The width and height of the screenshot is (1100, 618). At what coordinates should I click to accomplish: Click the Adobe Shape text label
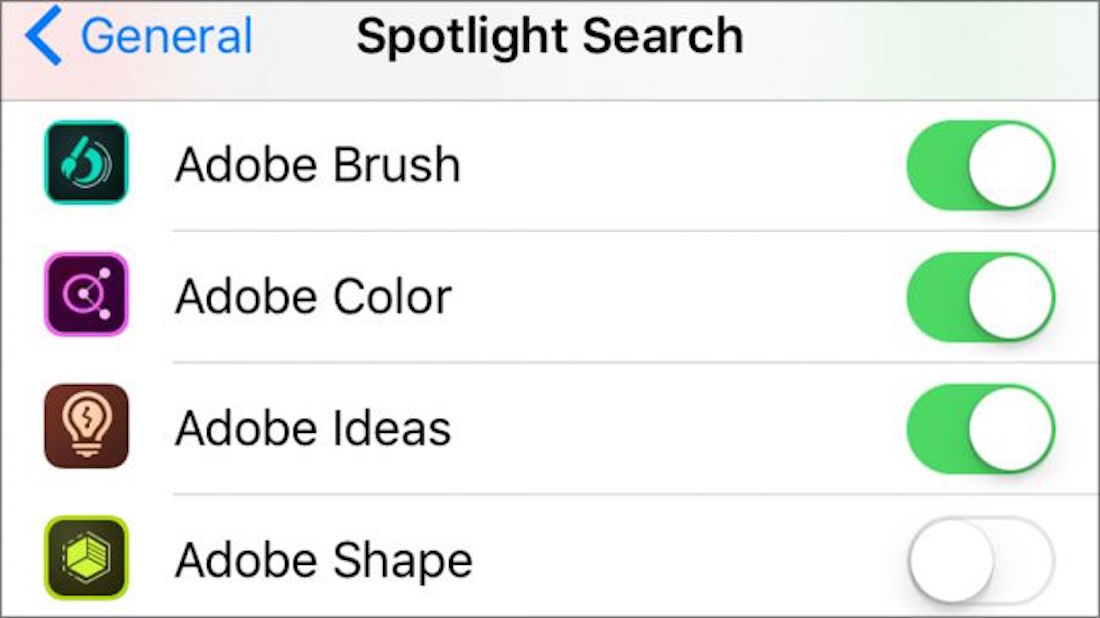[x=323, y=559]
